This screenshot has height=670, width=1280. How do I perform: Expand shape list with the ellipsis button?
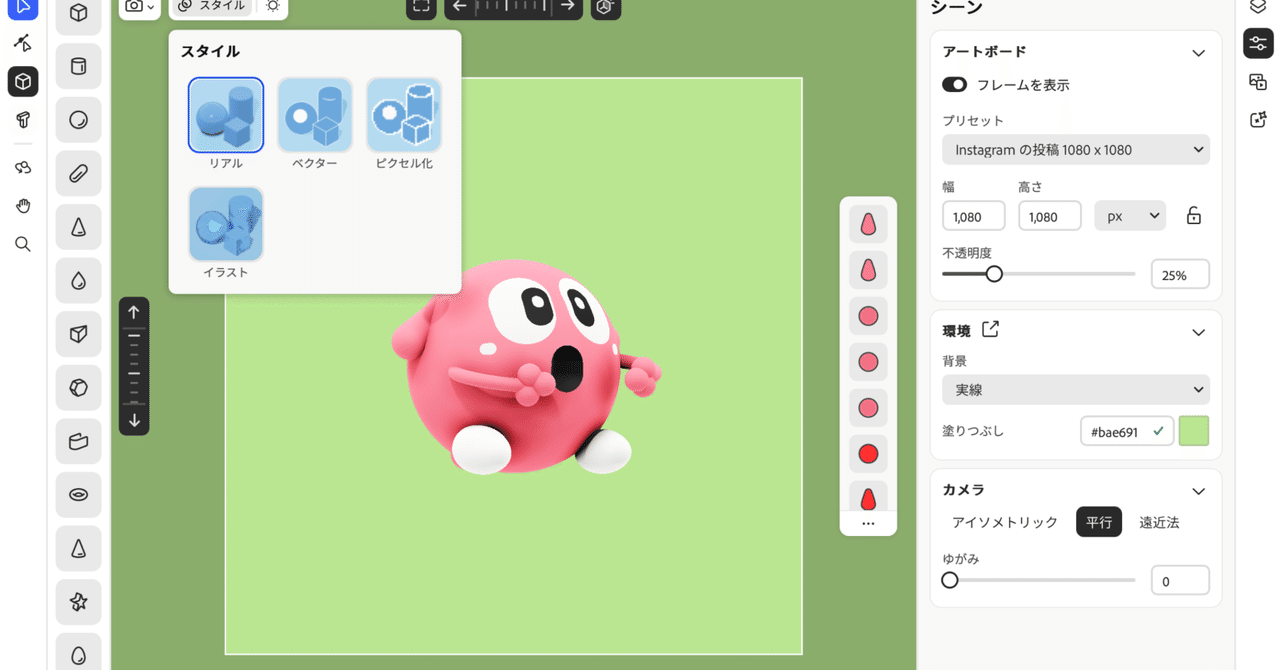(x=868, y=523)
